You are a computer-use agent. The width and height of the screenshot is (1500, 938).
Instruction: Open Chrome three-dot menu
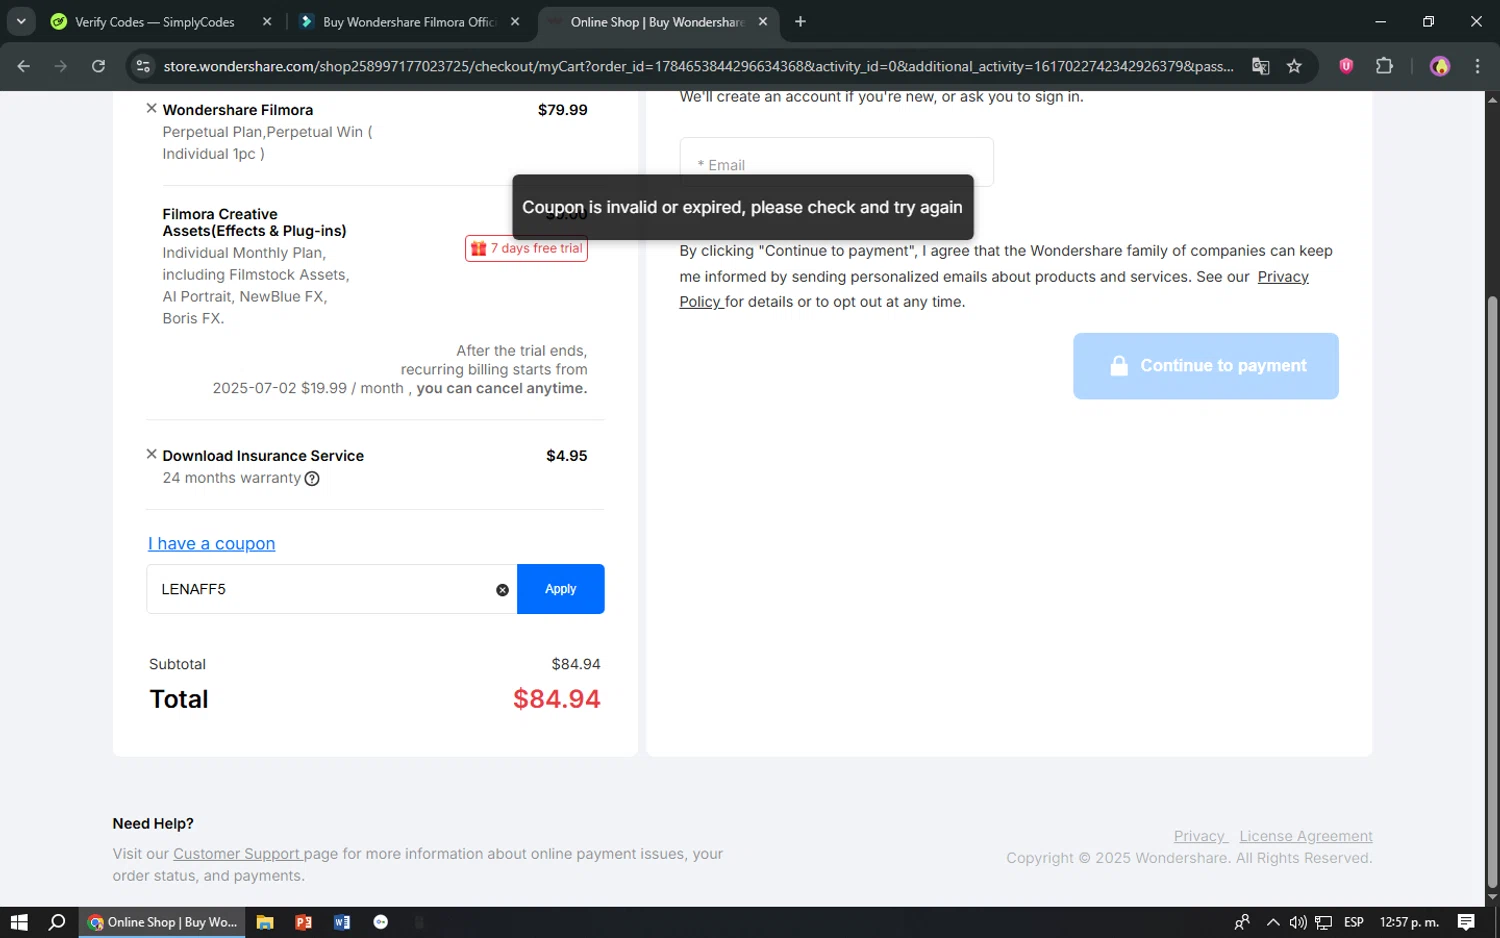click(1477, 66)
